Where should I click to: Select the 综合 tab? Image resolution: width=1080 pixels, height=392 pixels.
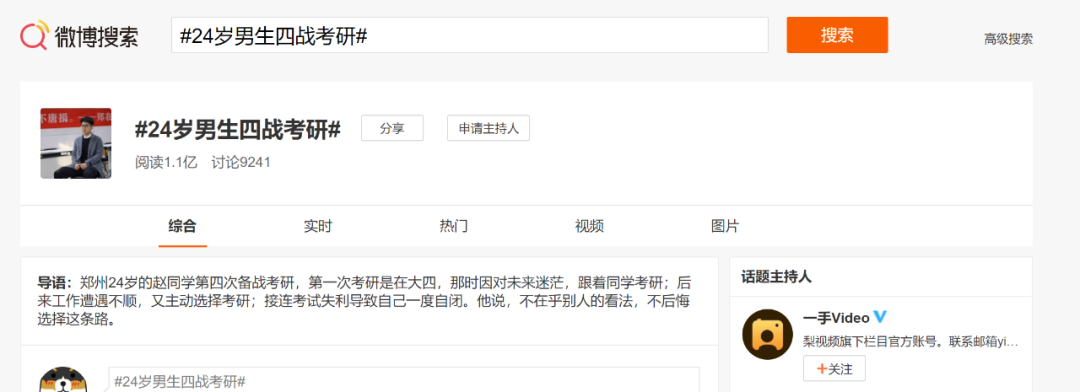[x=183, y=226]
